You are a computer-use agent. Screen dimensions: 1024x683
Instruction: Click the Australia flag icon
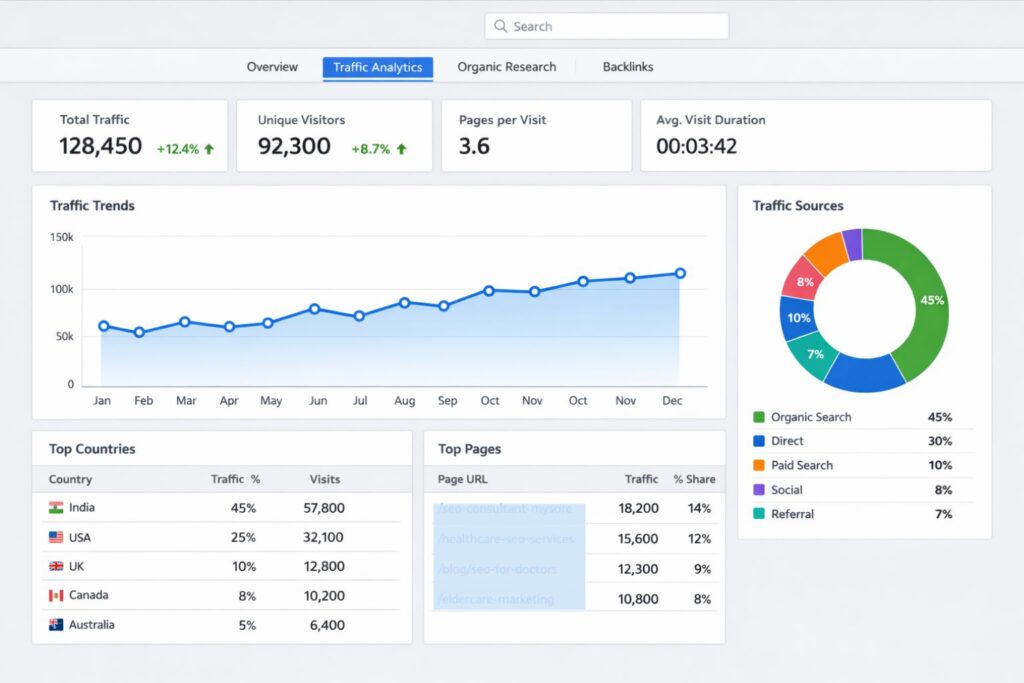[x=56, y=624]
